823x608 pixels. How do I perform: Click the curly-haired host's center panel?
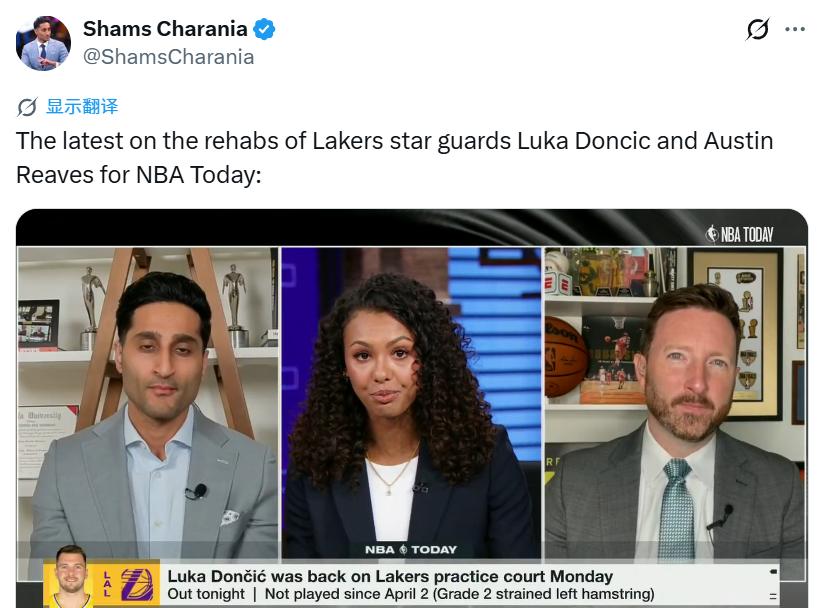coord(412,403)
